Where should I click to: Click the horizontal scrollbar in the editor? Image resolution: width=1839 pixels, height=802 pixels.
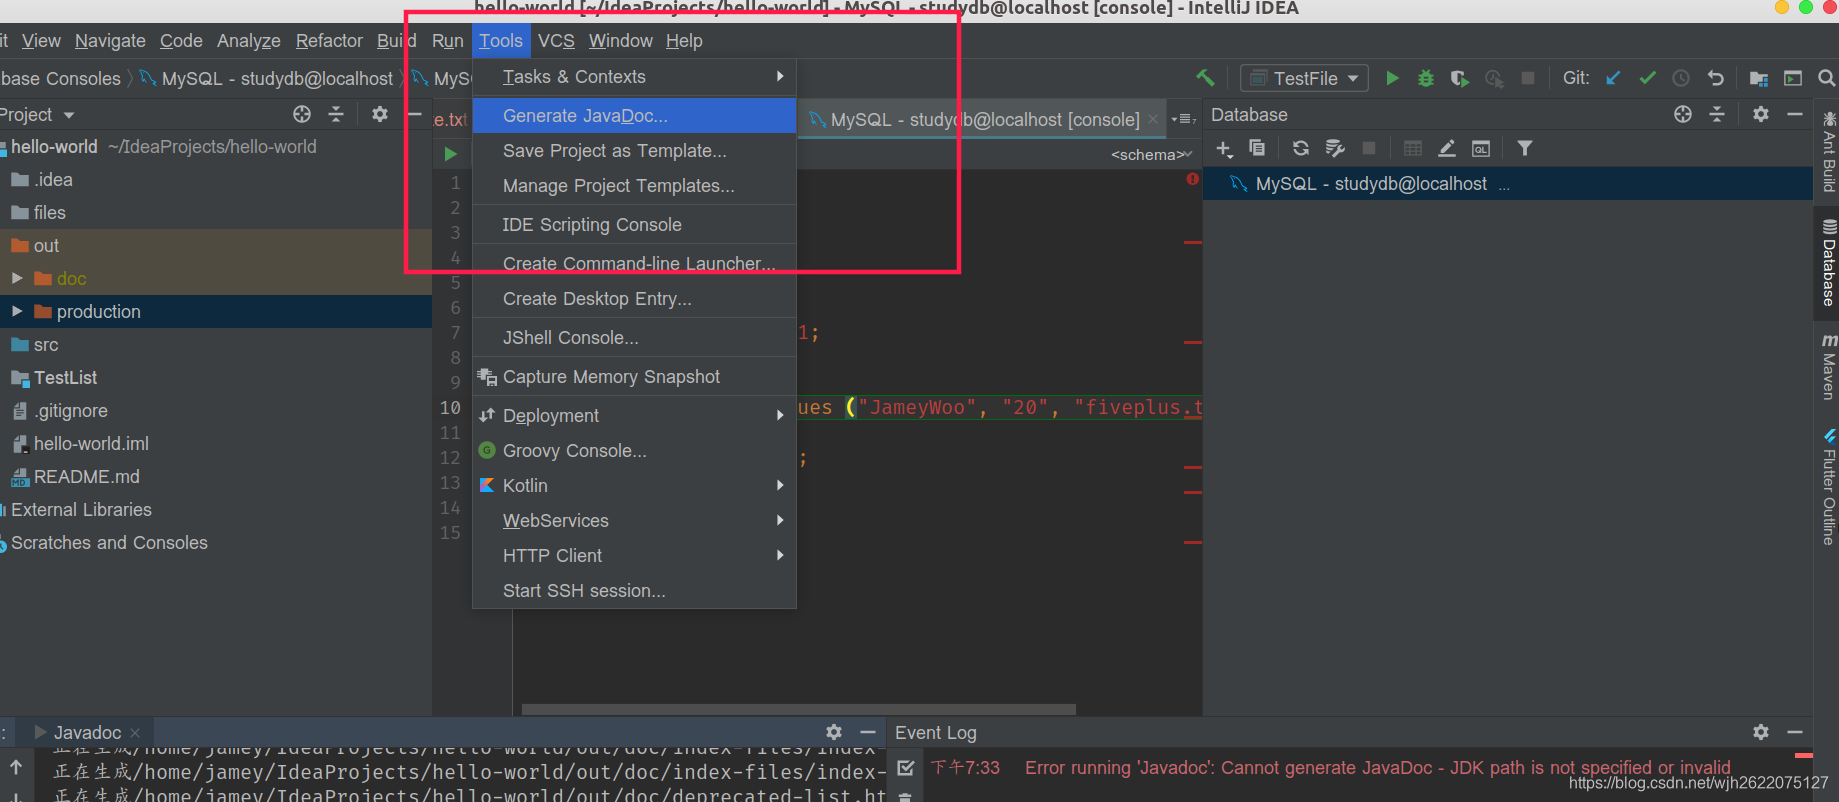798,710
